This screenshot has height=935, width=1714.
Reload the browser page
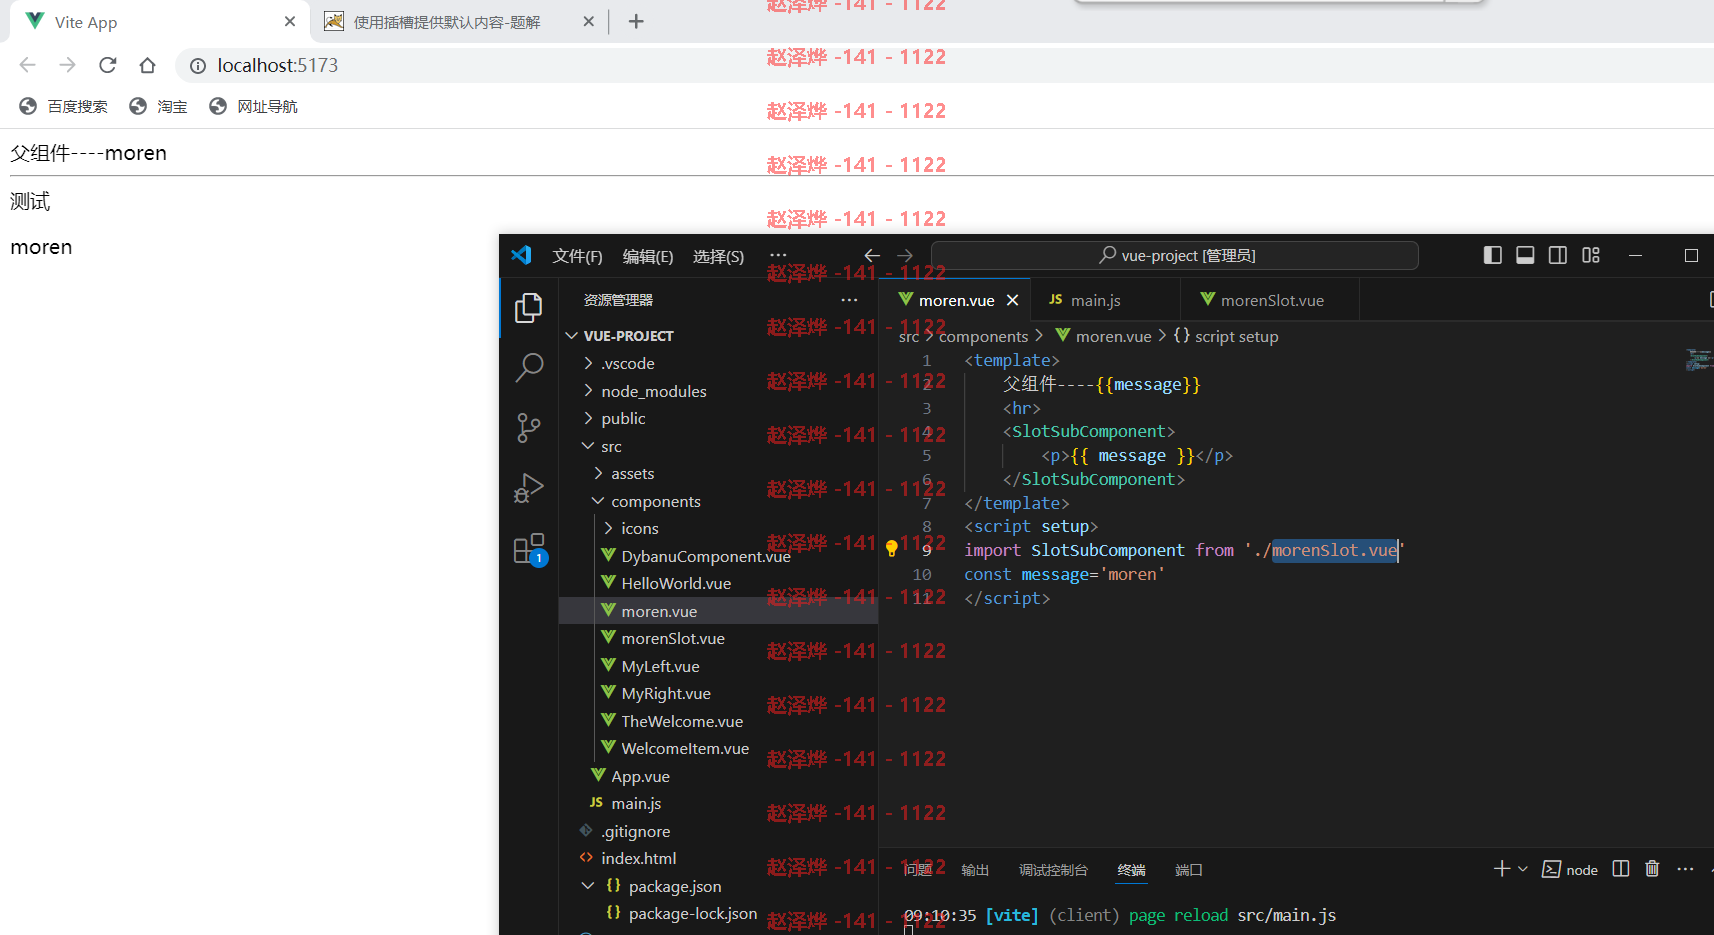108,65
